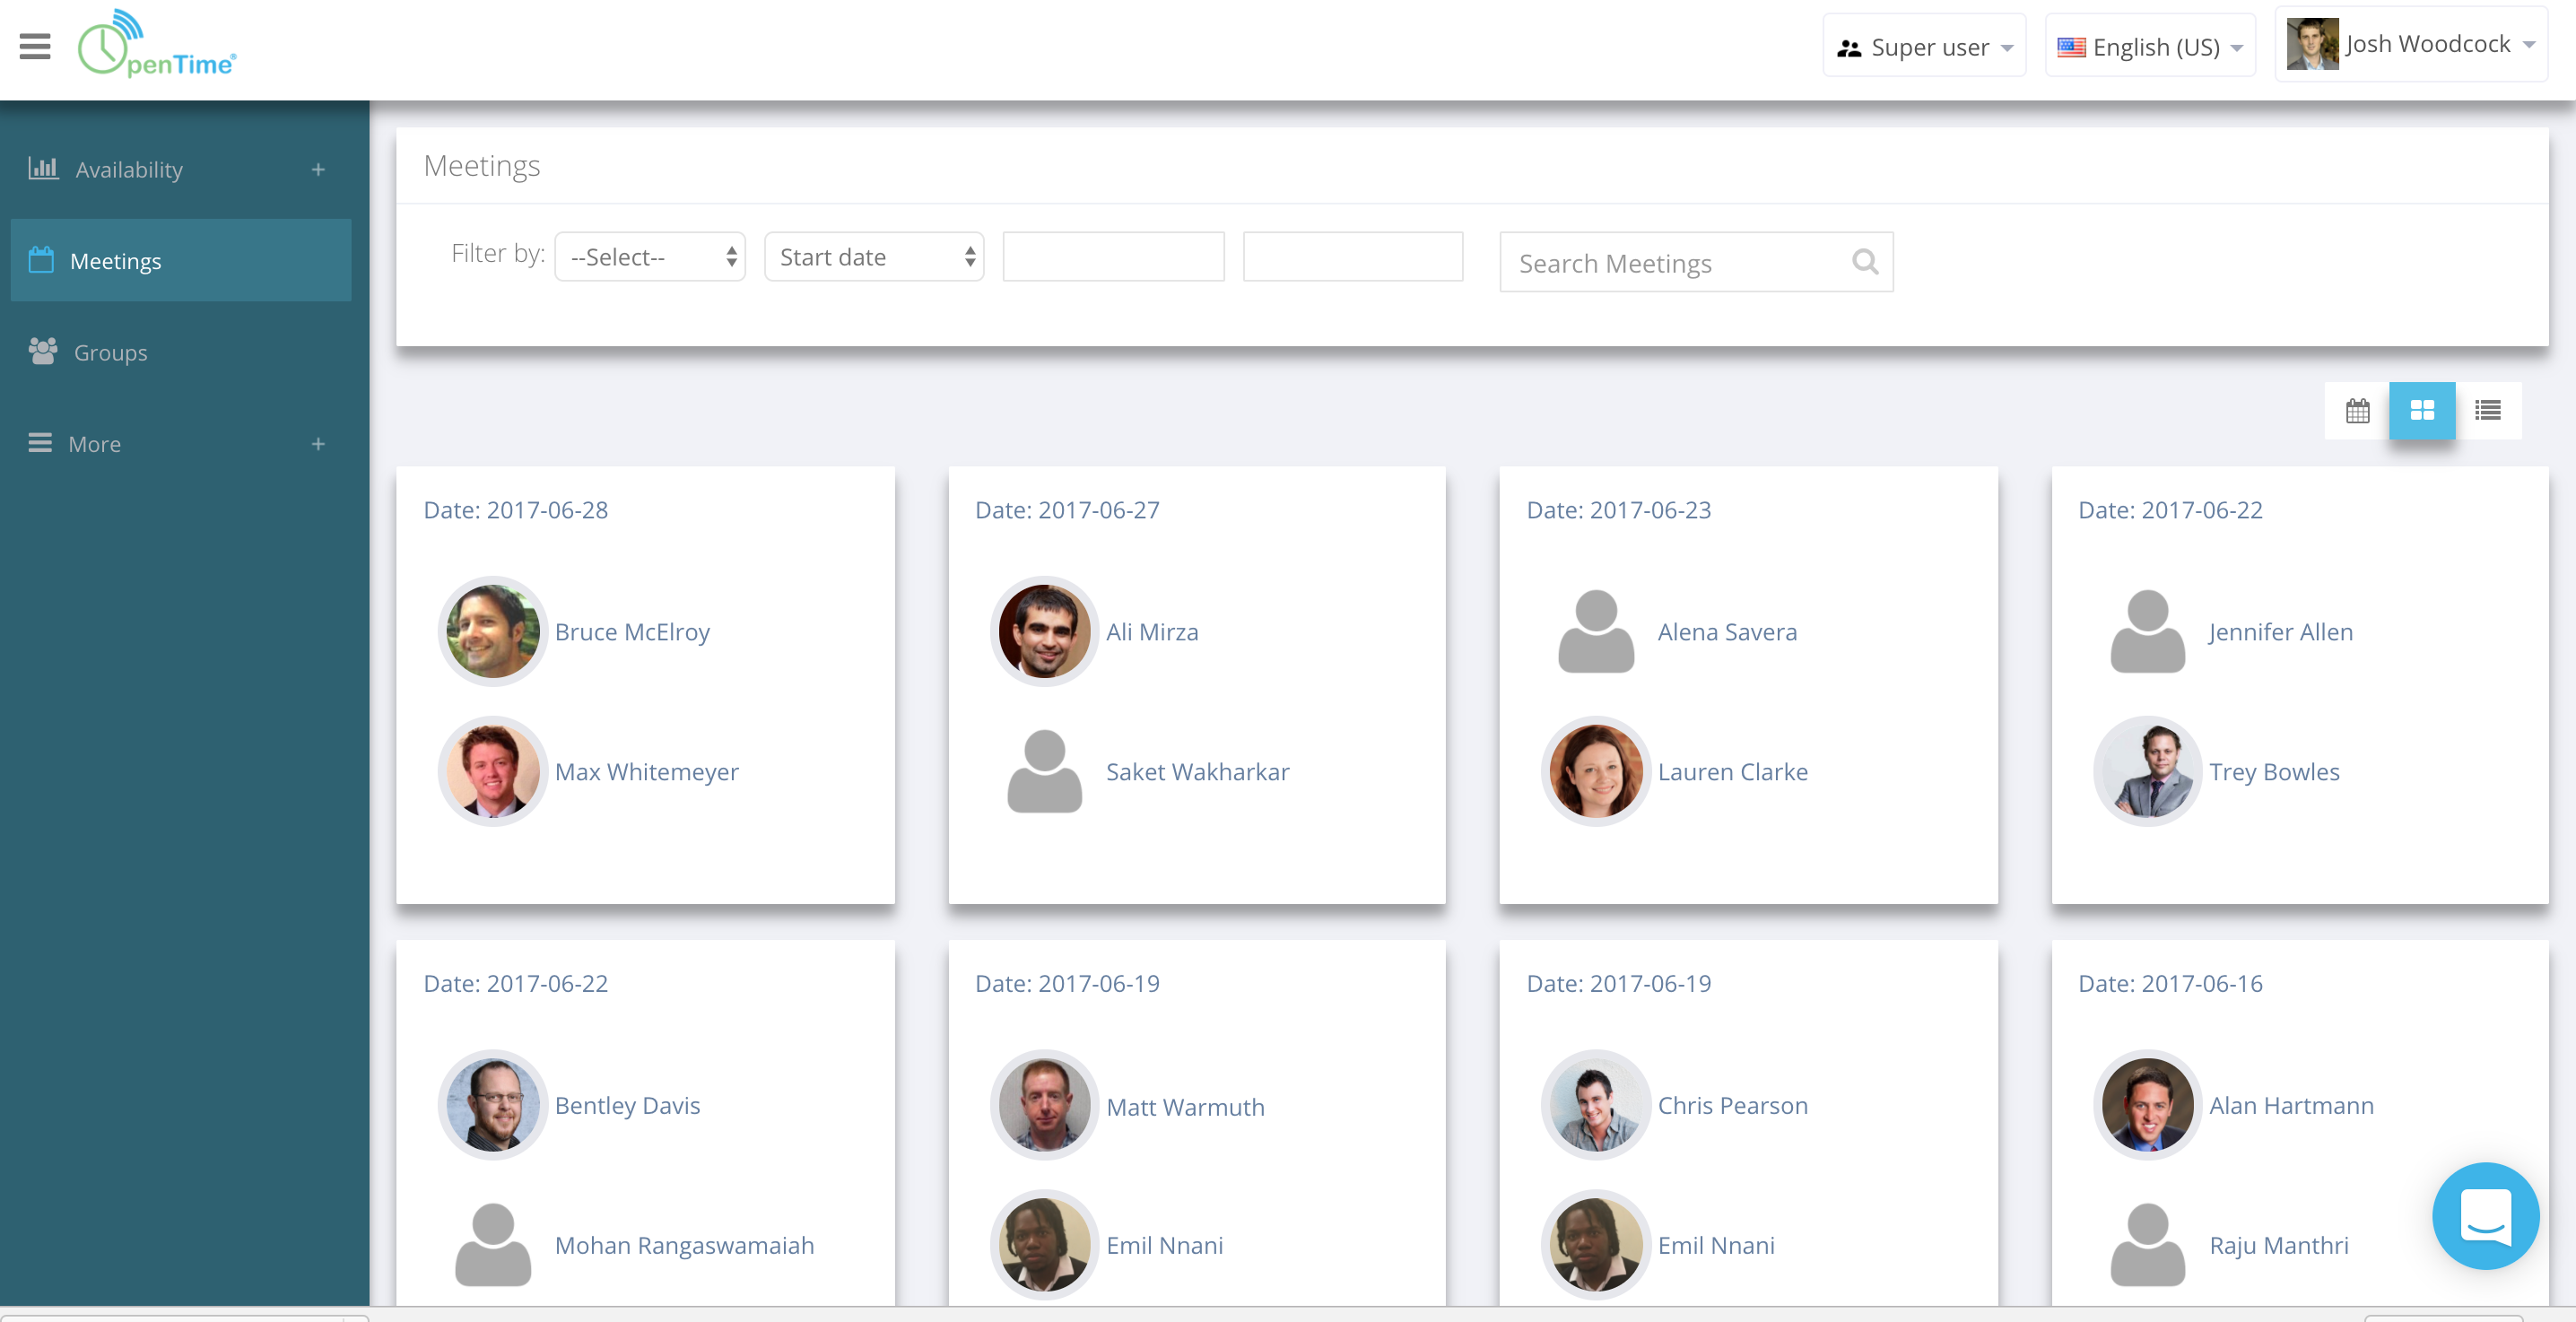Image resolution: width=2576 pixels, height=1322 pixels.
Task: Click Trey Bowles' profile photo
Action: tap(2147, 772)
